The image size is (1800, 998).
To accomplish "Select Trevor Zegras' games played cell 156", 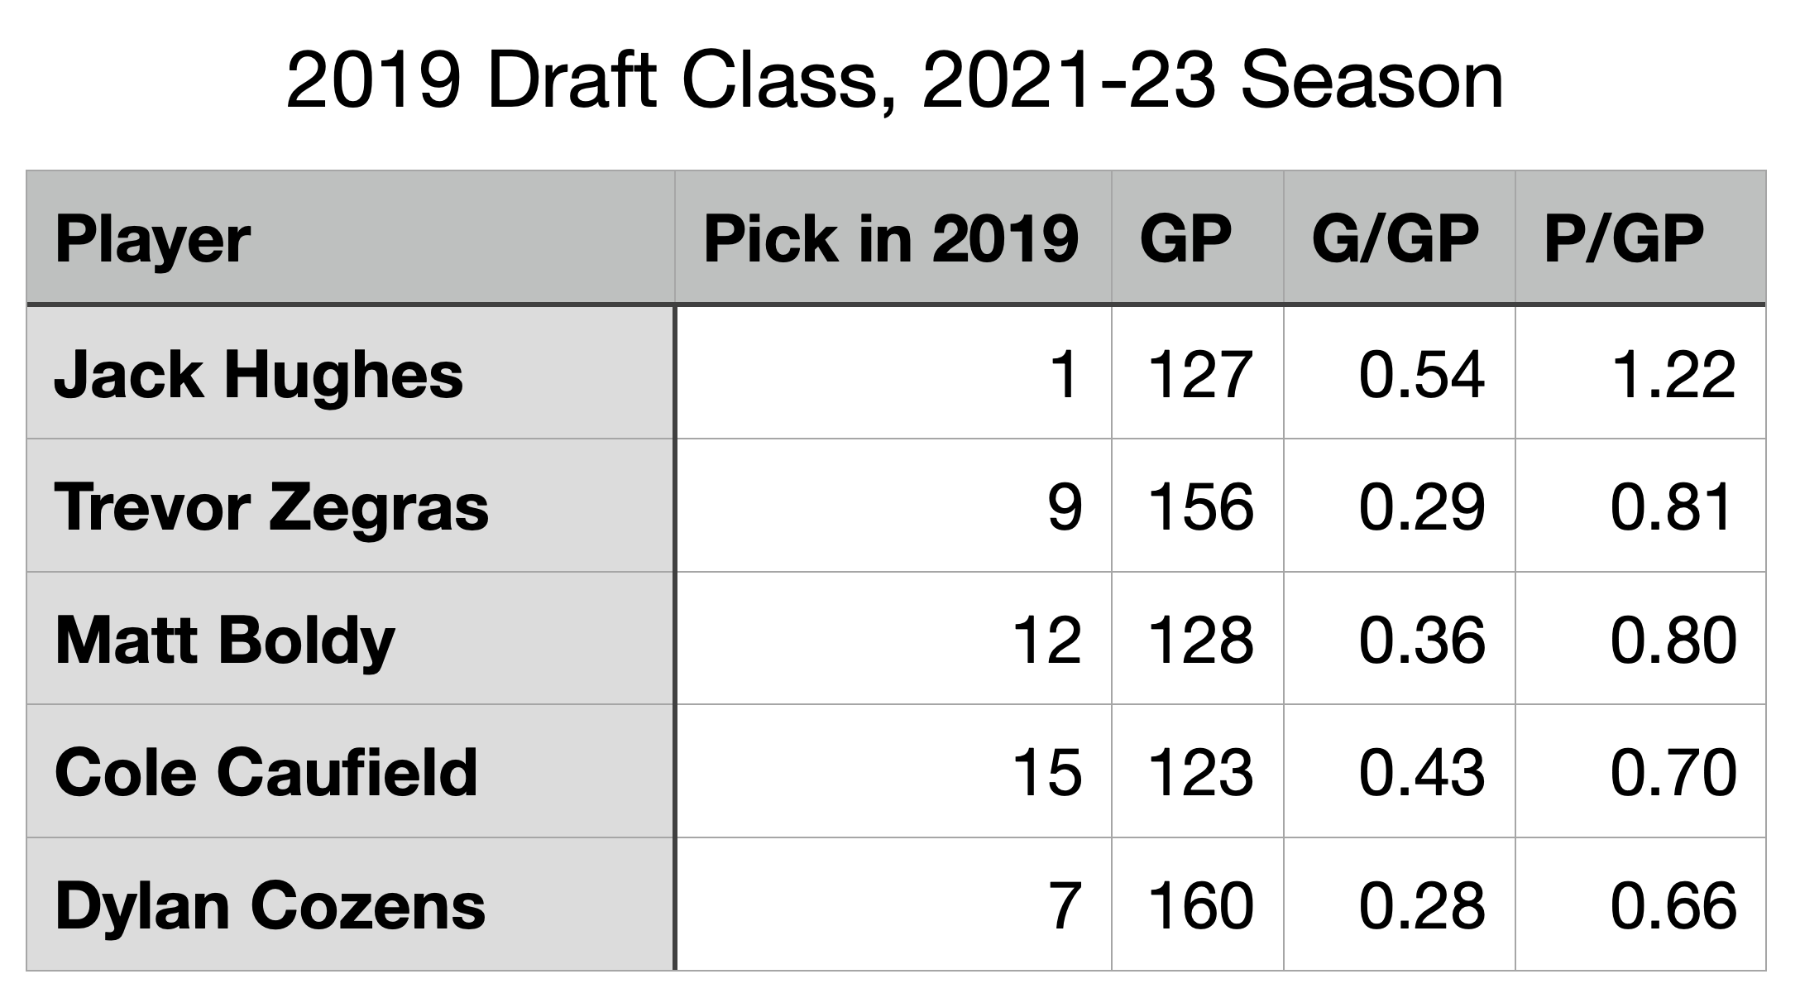I will [1200, 507].
